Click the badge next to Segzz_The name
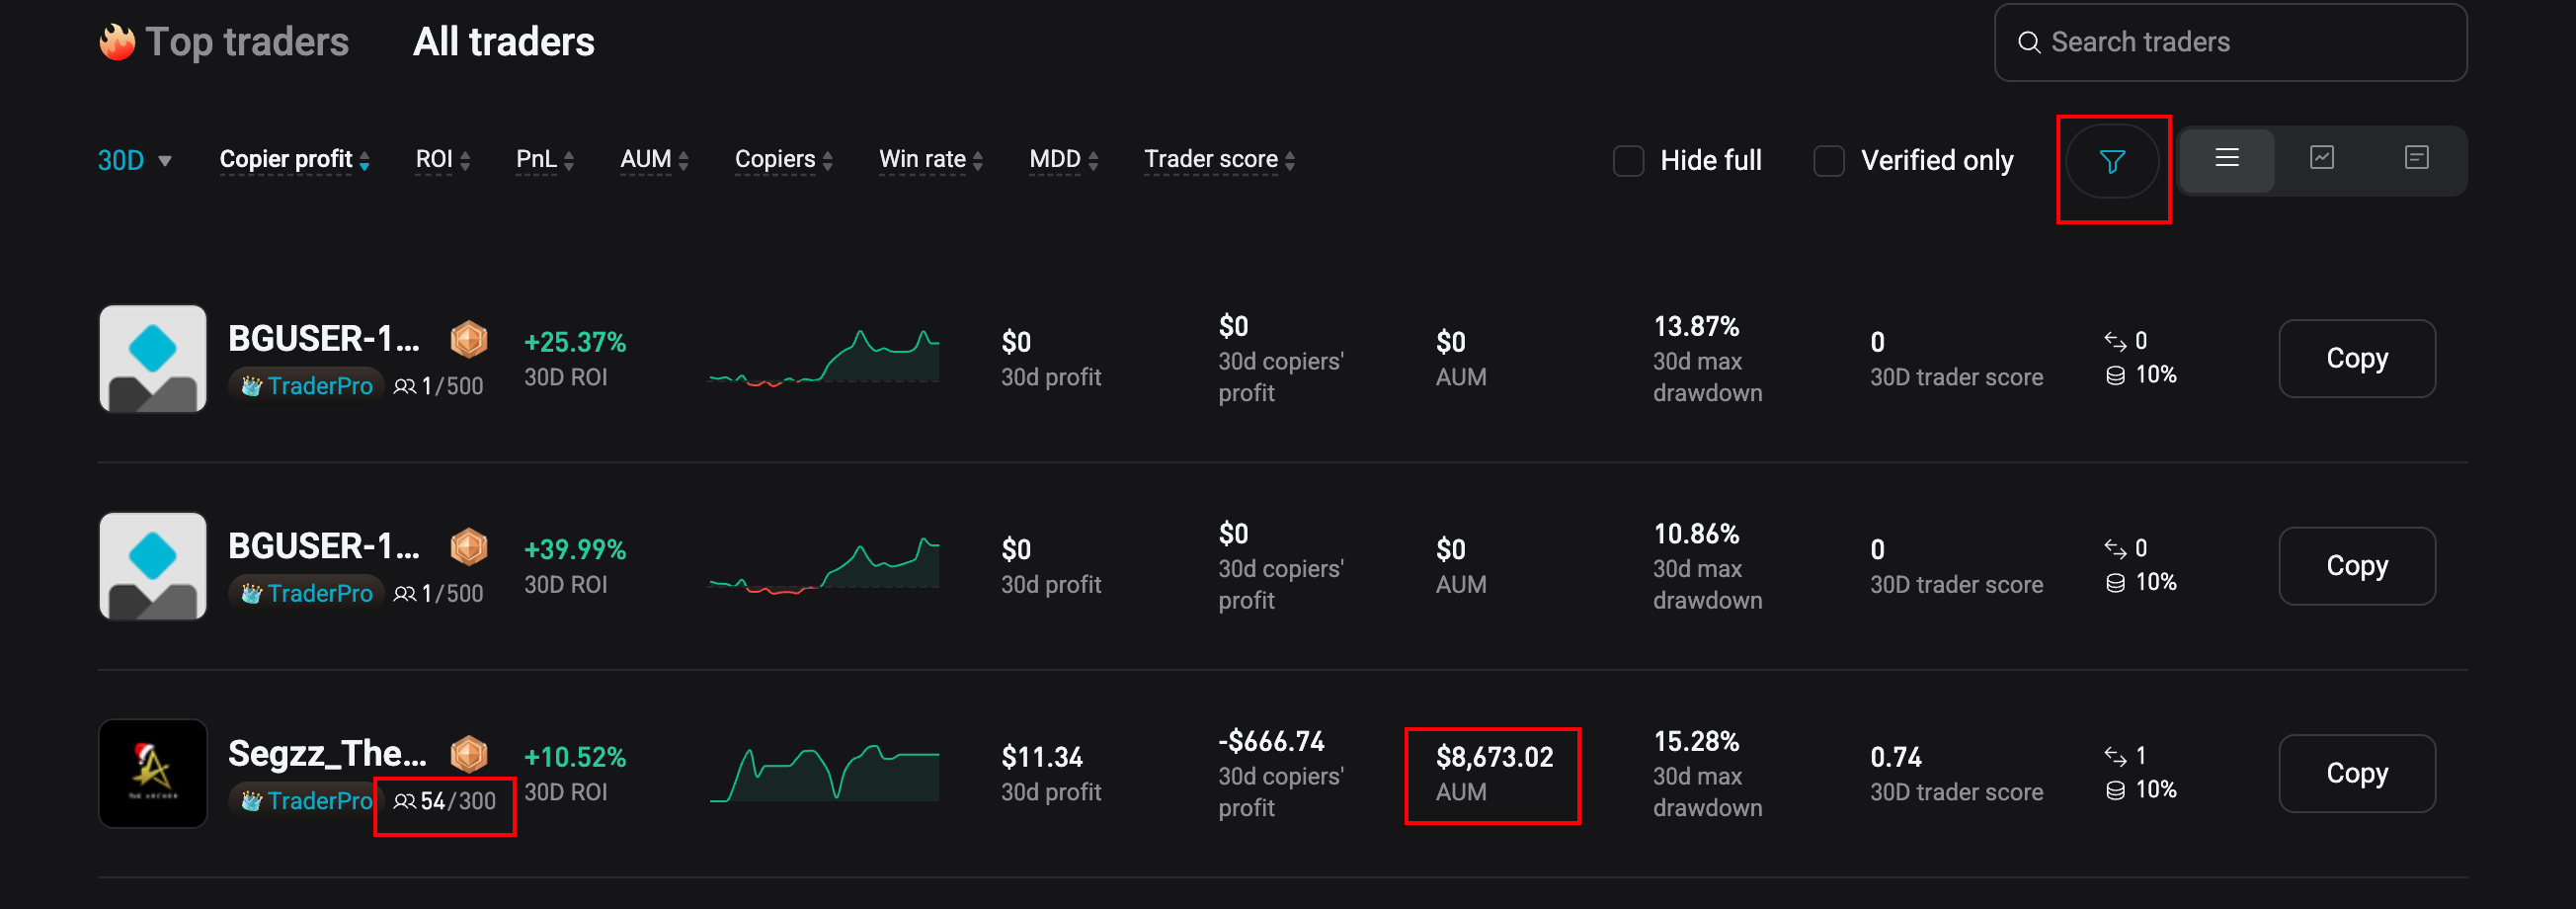The image size is (2576, 909). (468, 754)
